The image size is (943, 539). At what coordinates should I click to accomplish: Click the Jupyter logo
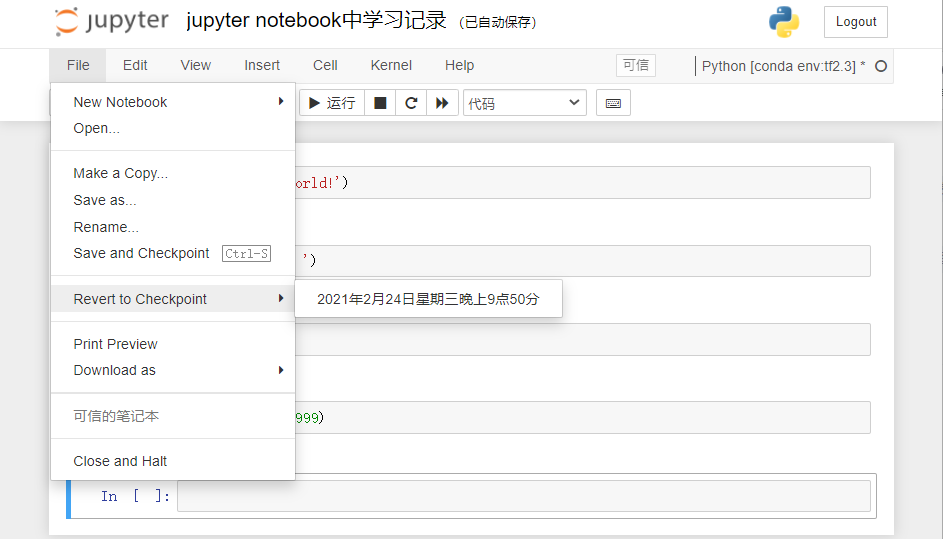(x=112, y=22)
